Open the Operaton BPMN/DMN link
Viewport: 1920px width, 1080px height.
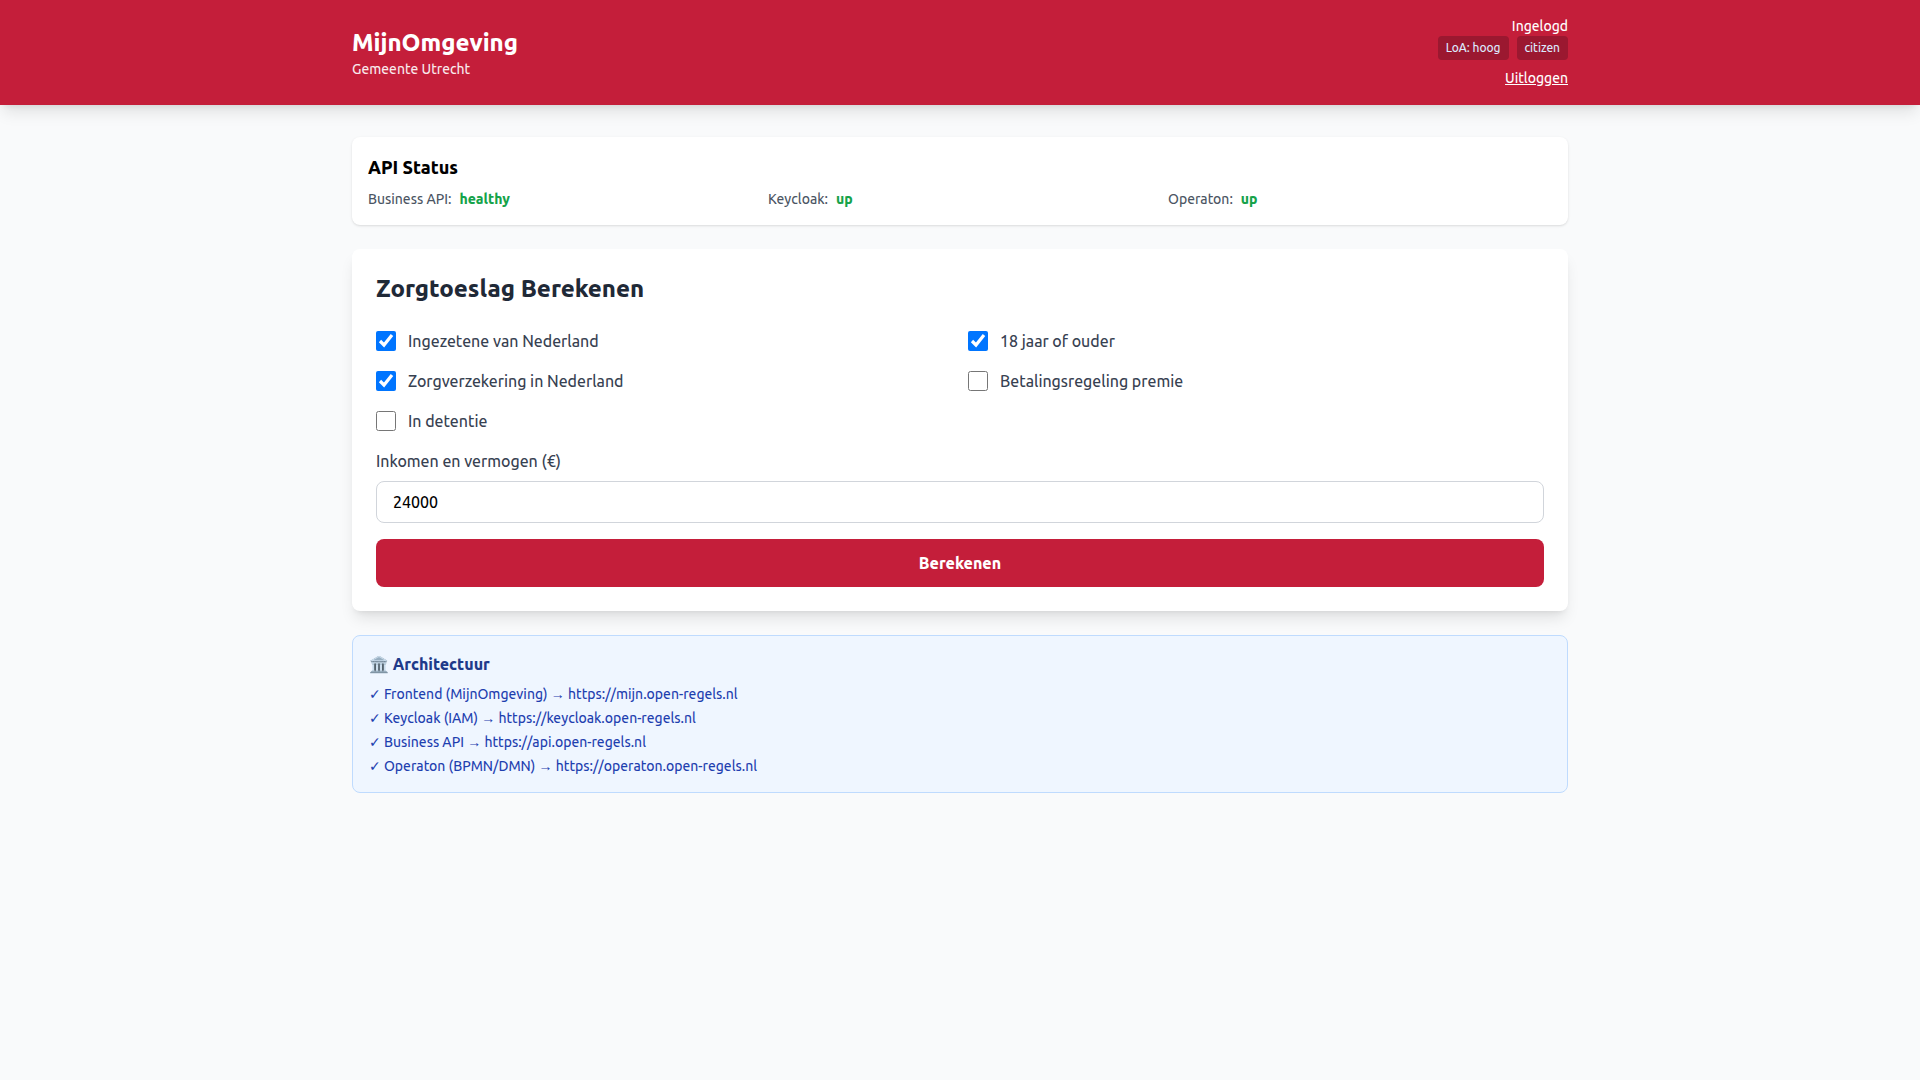pos(656,766)
